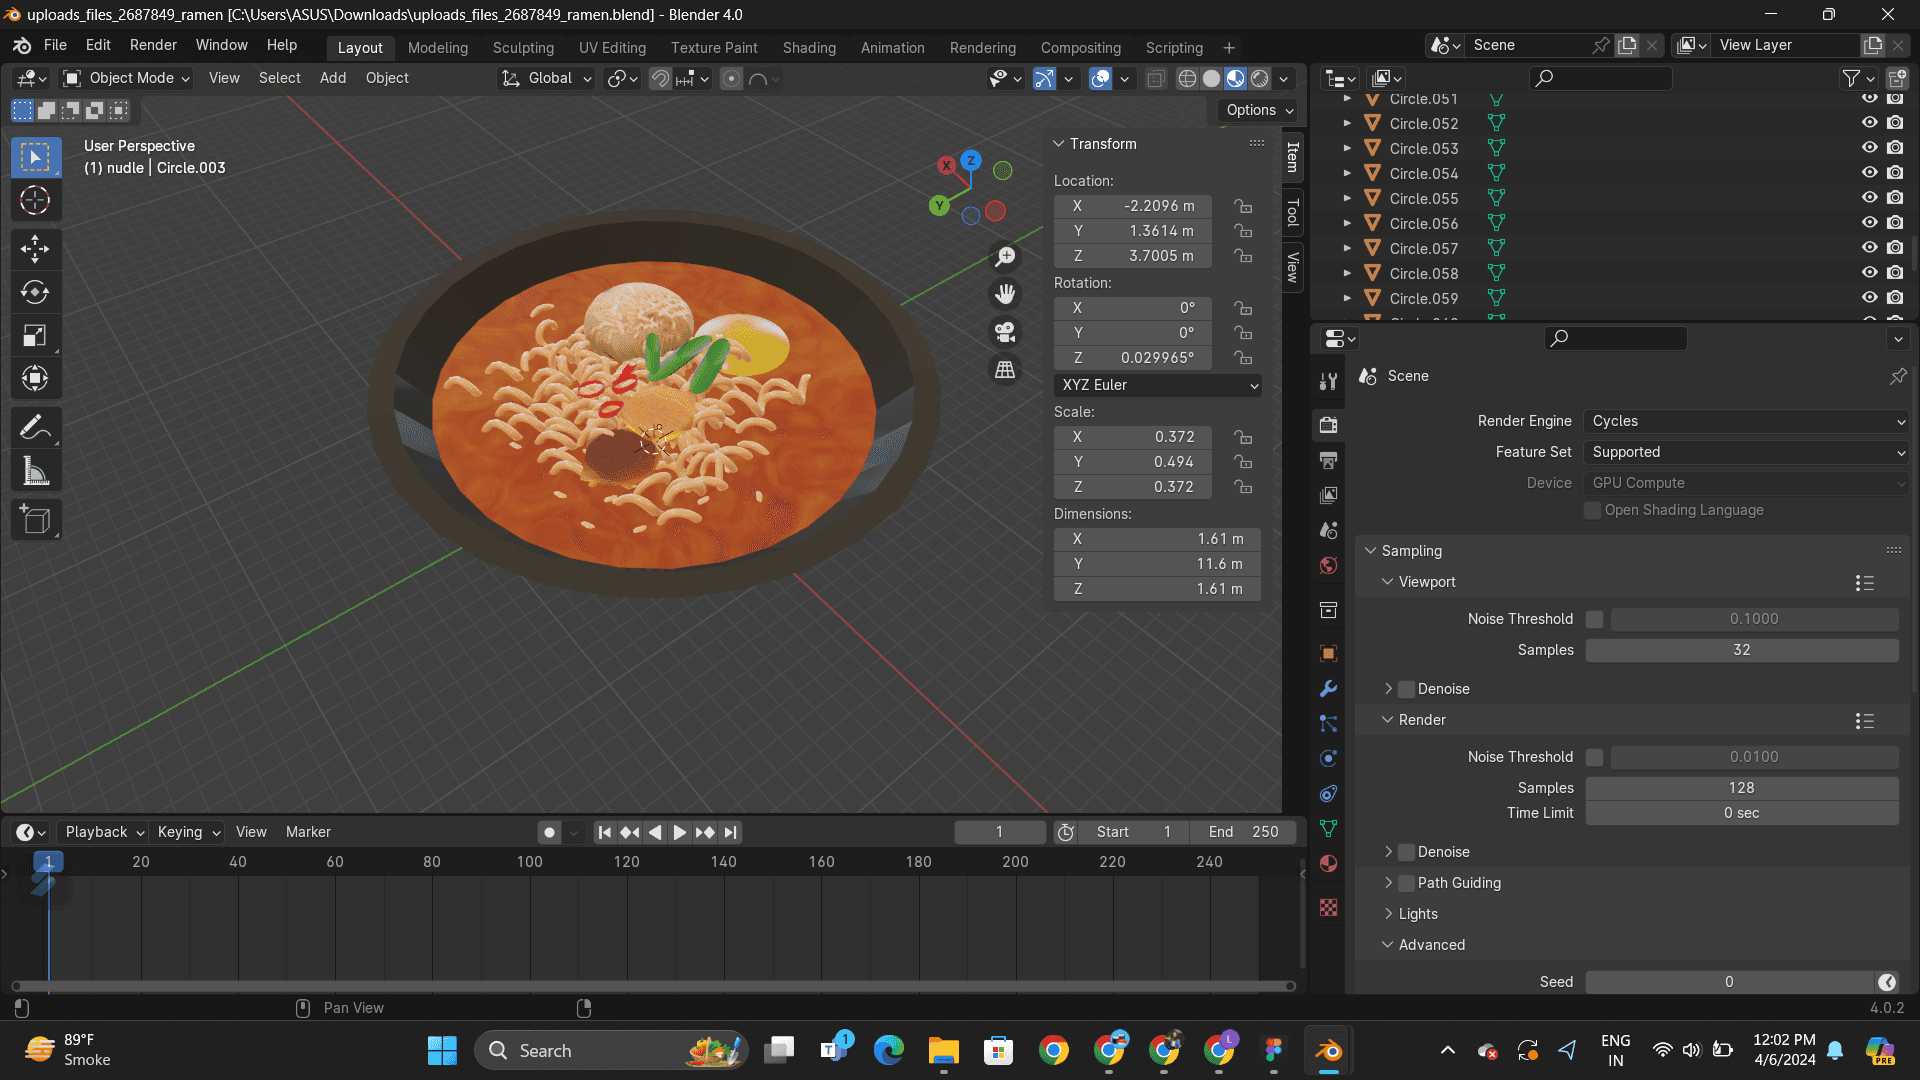1920x1080 pixels.
Task: Open Output properties printer tab
Action: tap(1328, 460)
